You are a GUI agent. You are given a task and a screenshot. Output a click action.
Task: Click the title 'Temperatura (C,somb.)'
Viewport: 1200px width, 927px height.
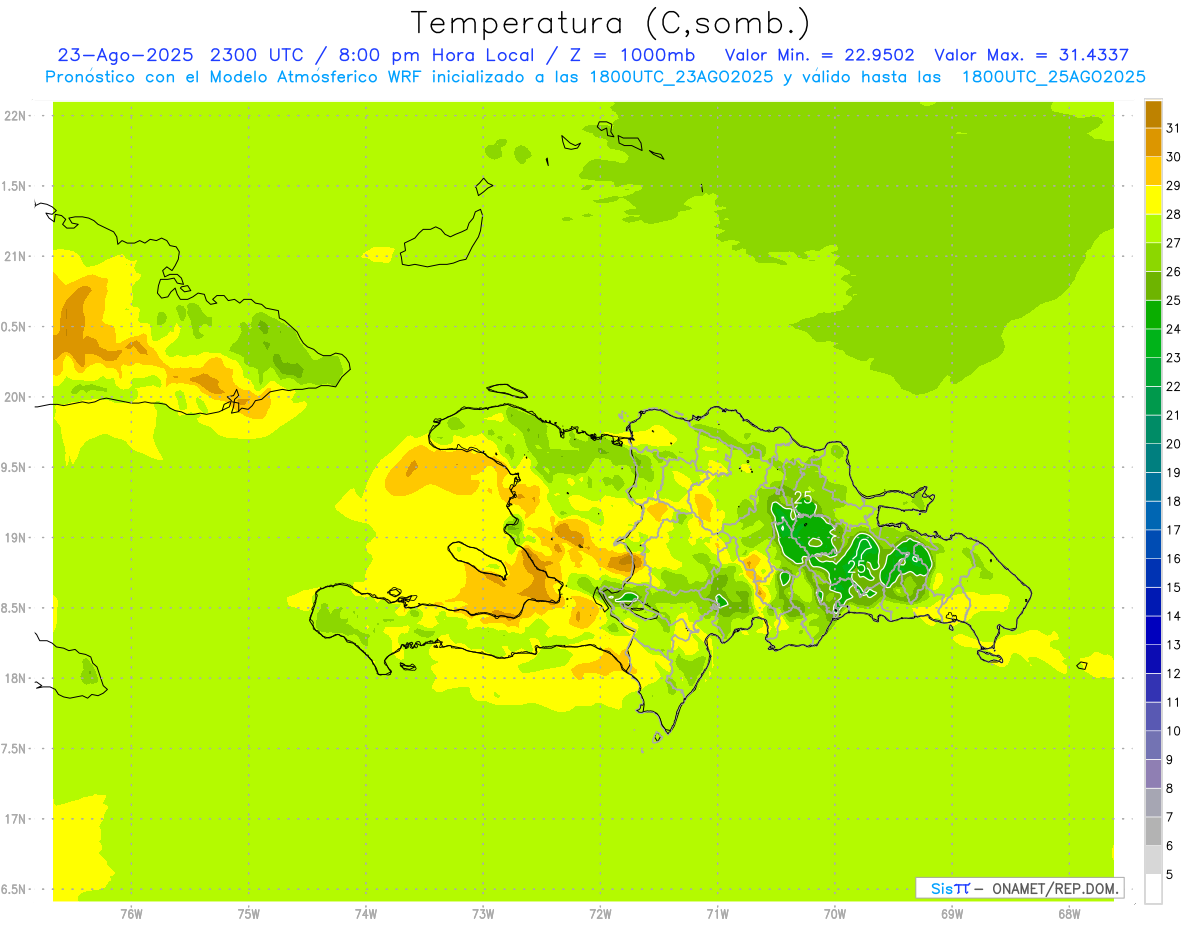pos(610,23)
